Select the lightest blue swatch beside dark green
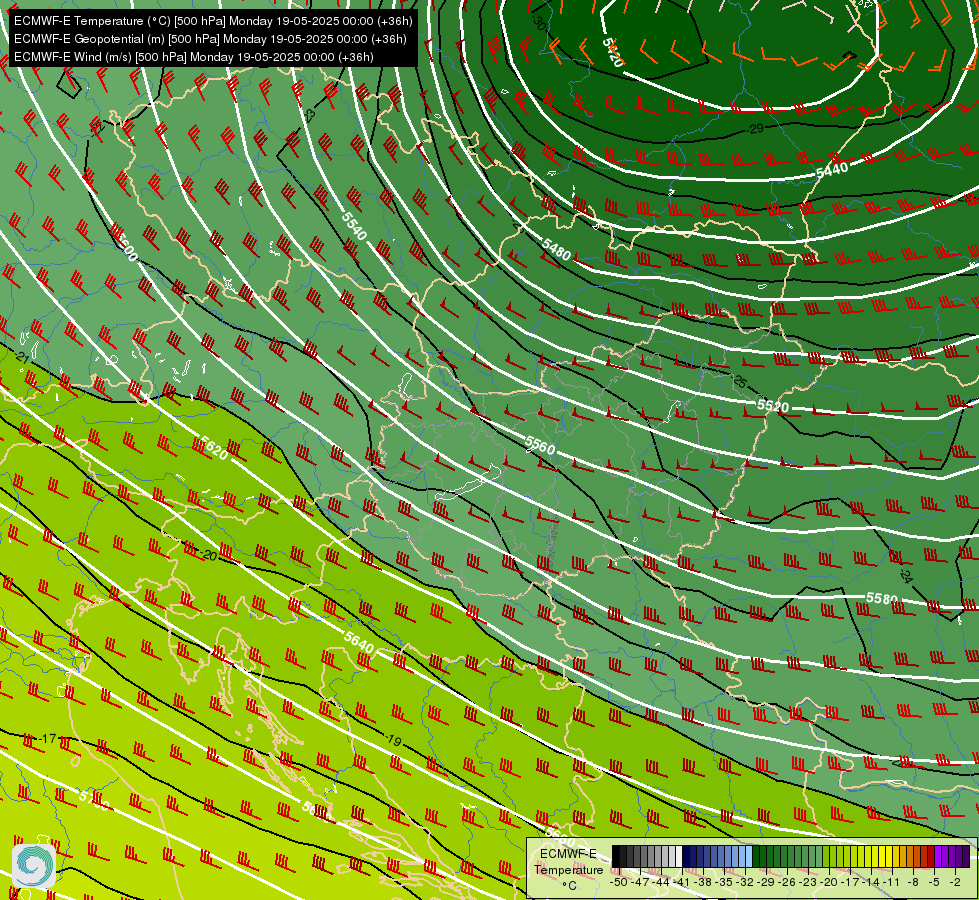This screenshot has width=979, height=900. tap(749, 856)
